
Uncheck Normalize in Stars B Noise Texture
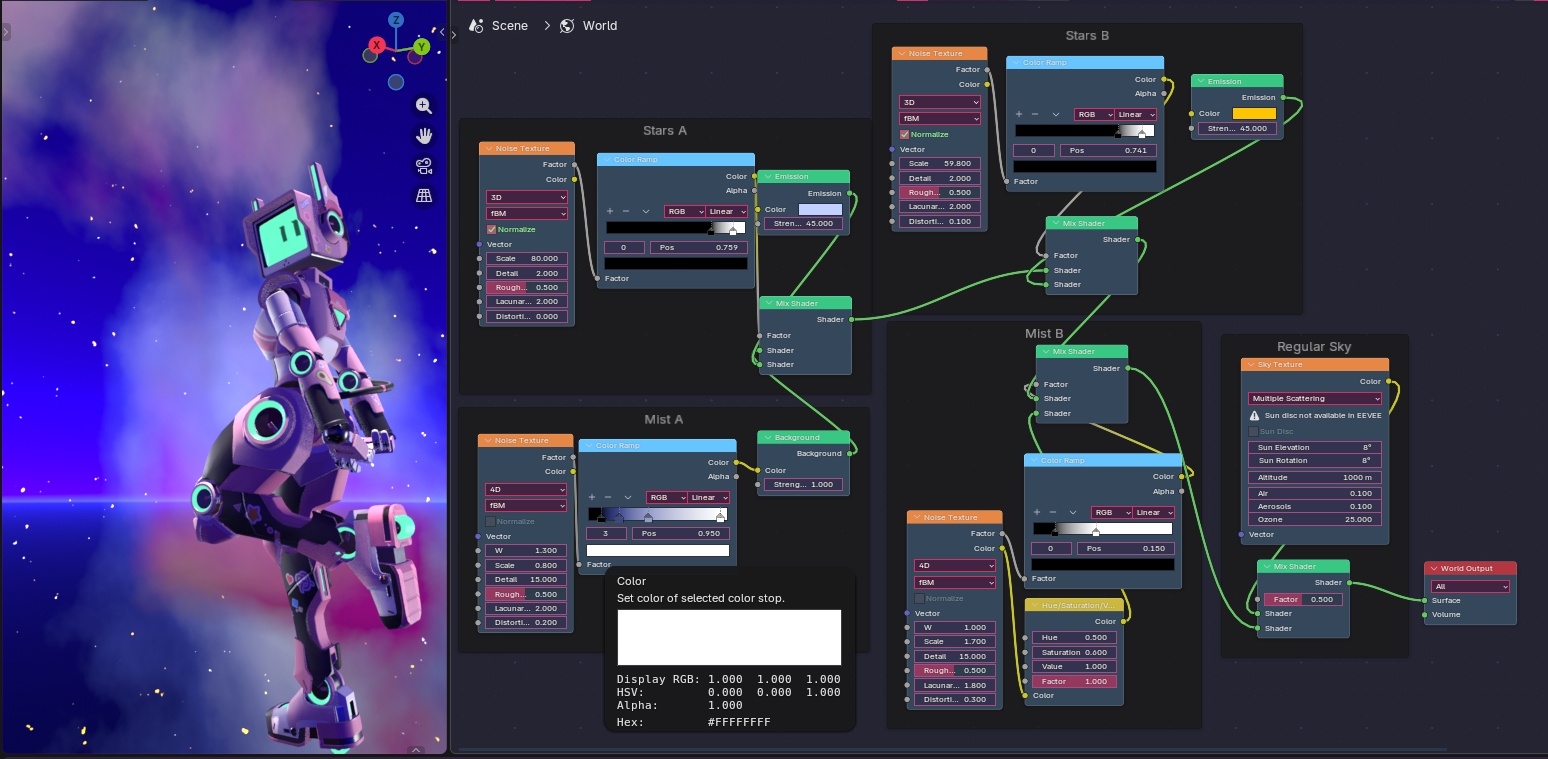905,135
